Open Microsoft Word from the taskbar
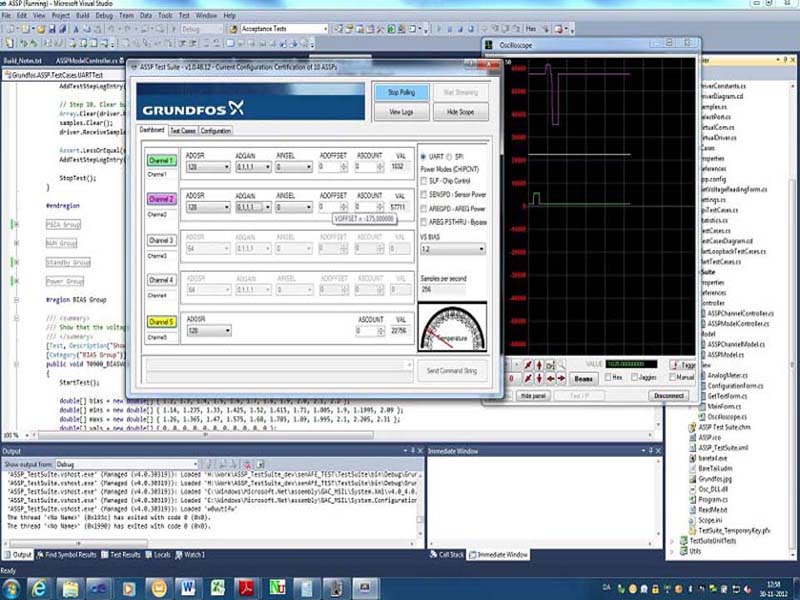The image size is (800, 600). pos(188,588)
